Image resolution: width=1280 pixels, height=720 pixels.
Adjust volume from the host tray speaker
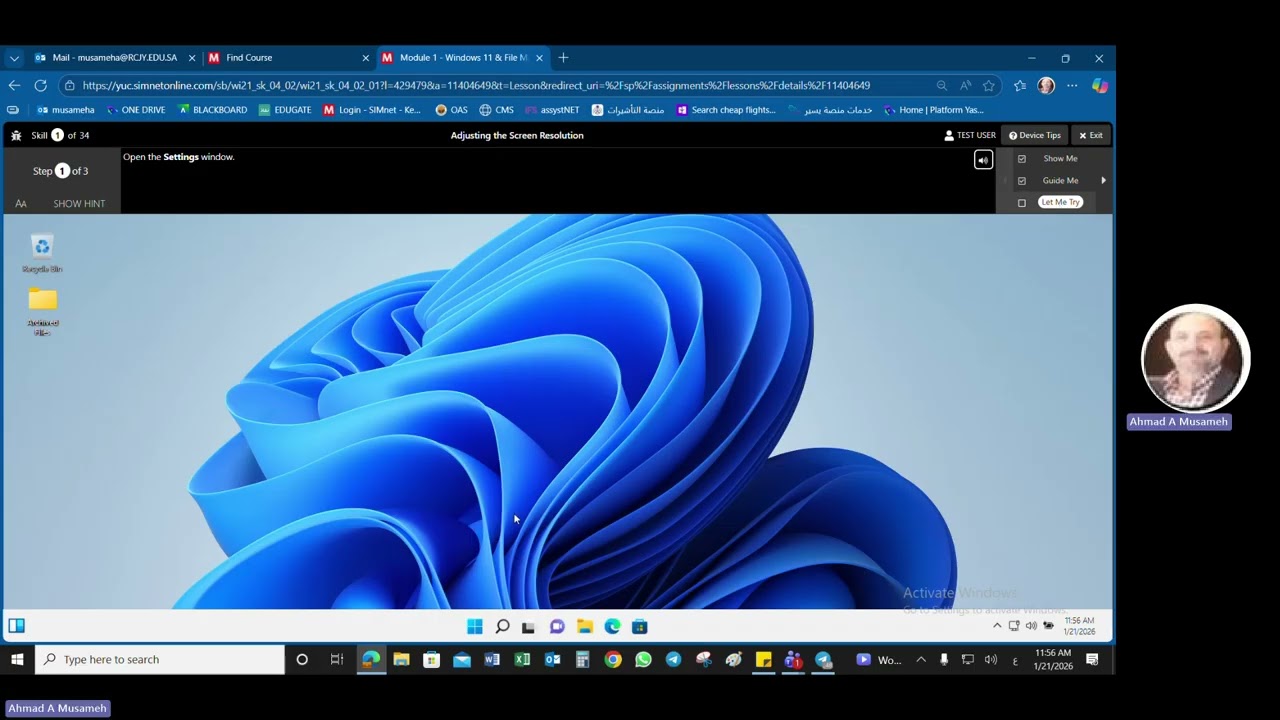coord(991,660)
